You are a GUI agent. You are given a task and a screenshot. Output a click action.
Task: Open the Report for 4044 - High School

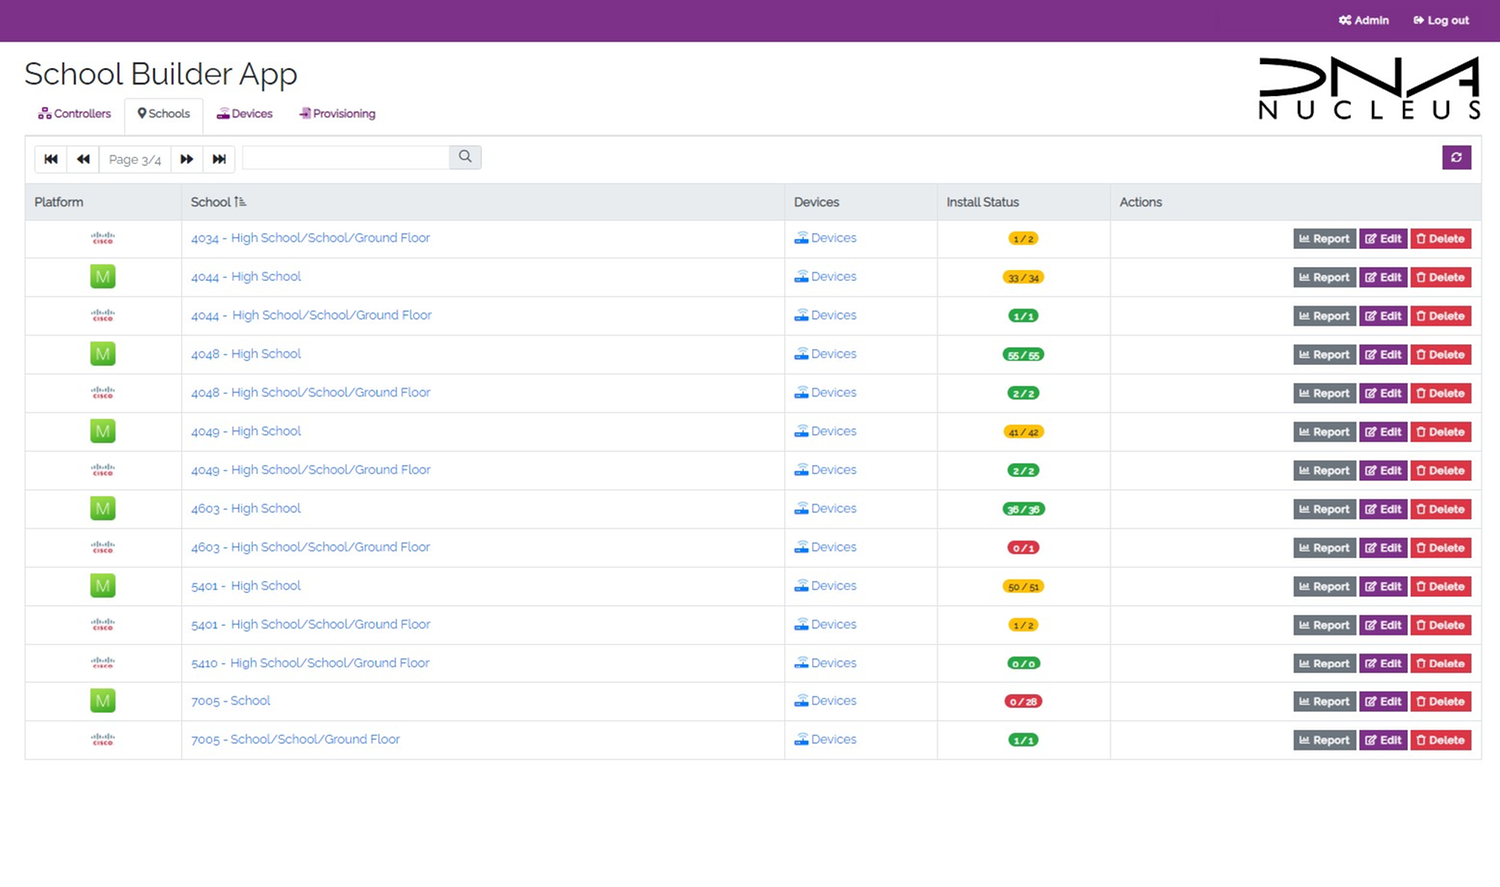[x=1323, y=277]
